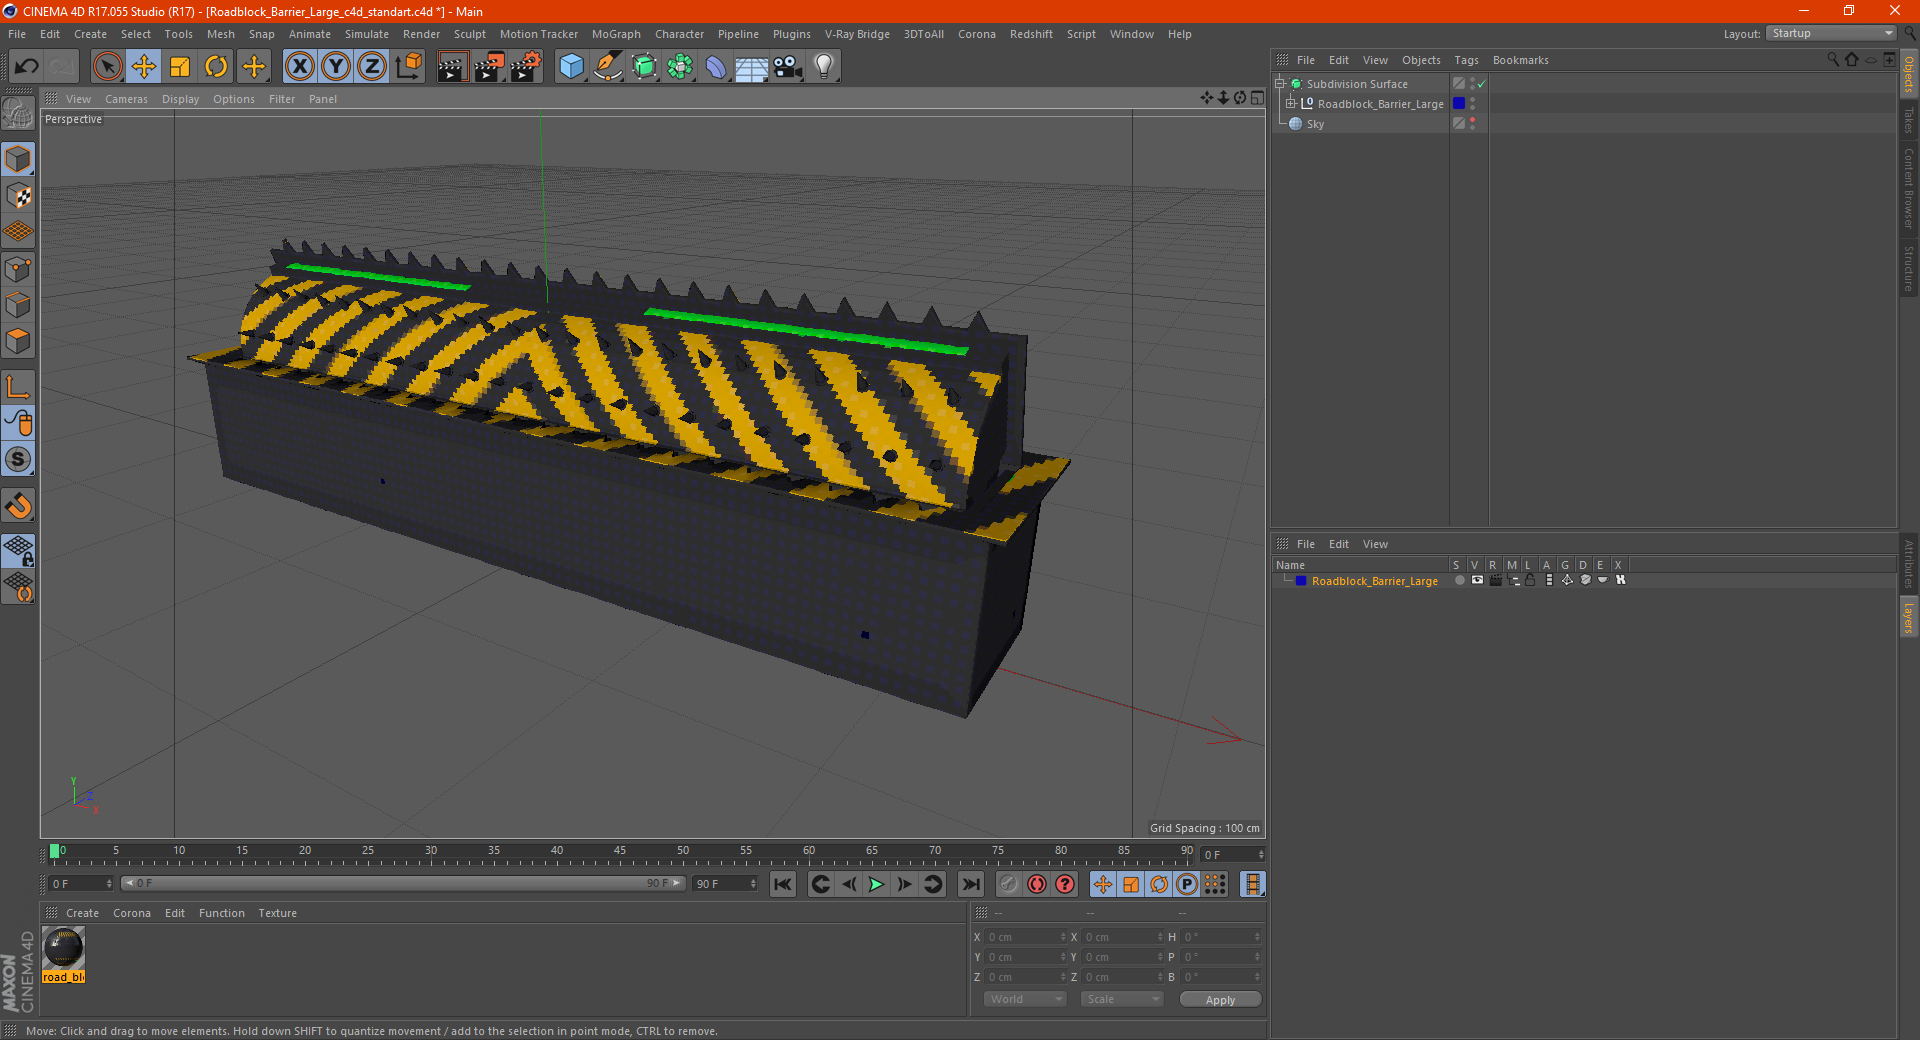
Task: Open the Simulate menu
Action: click(x=367, y=34)
